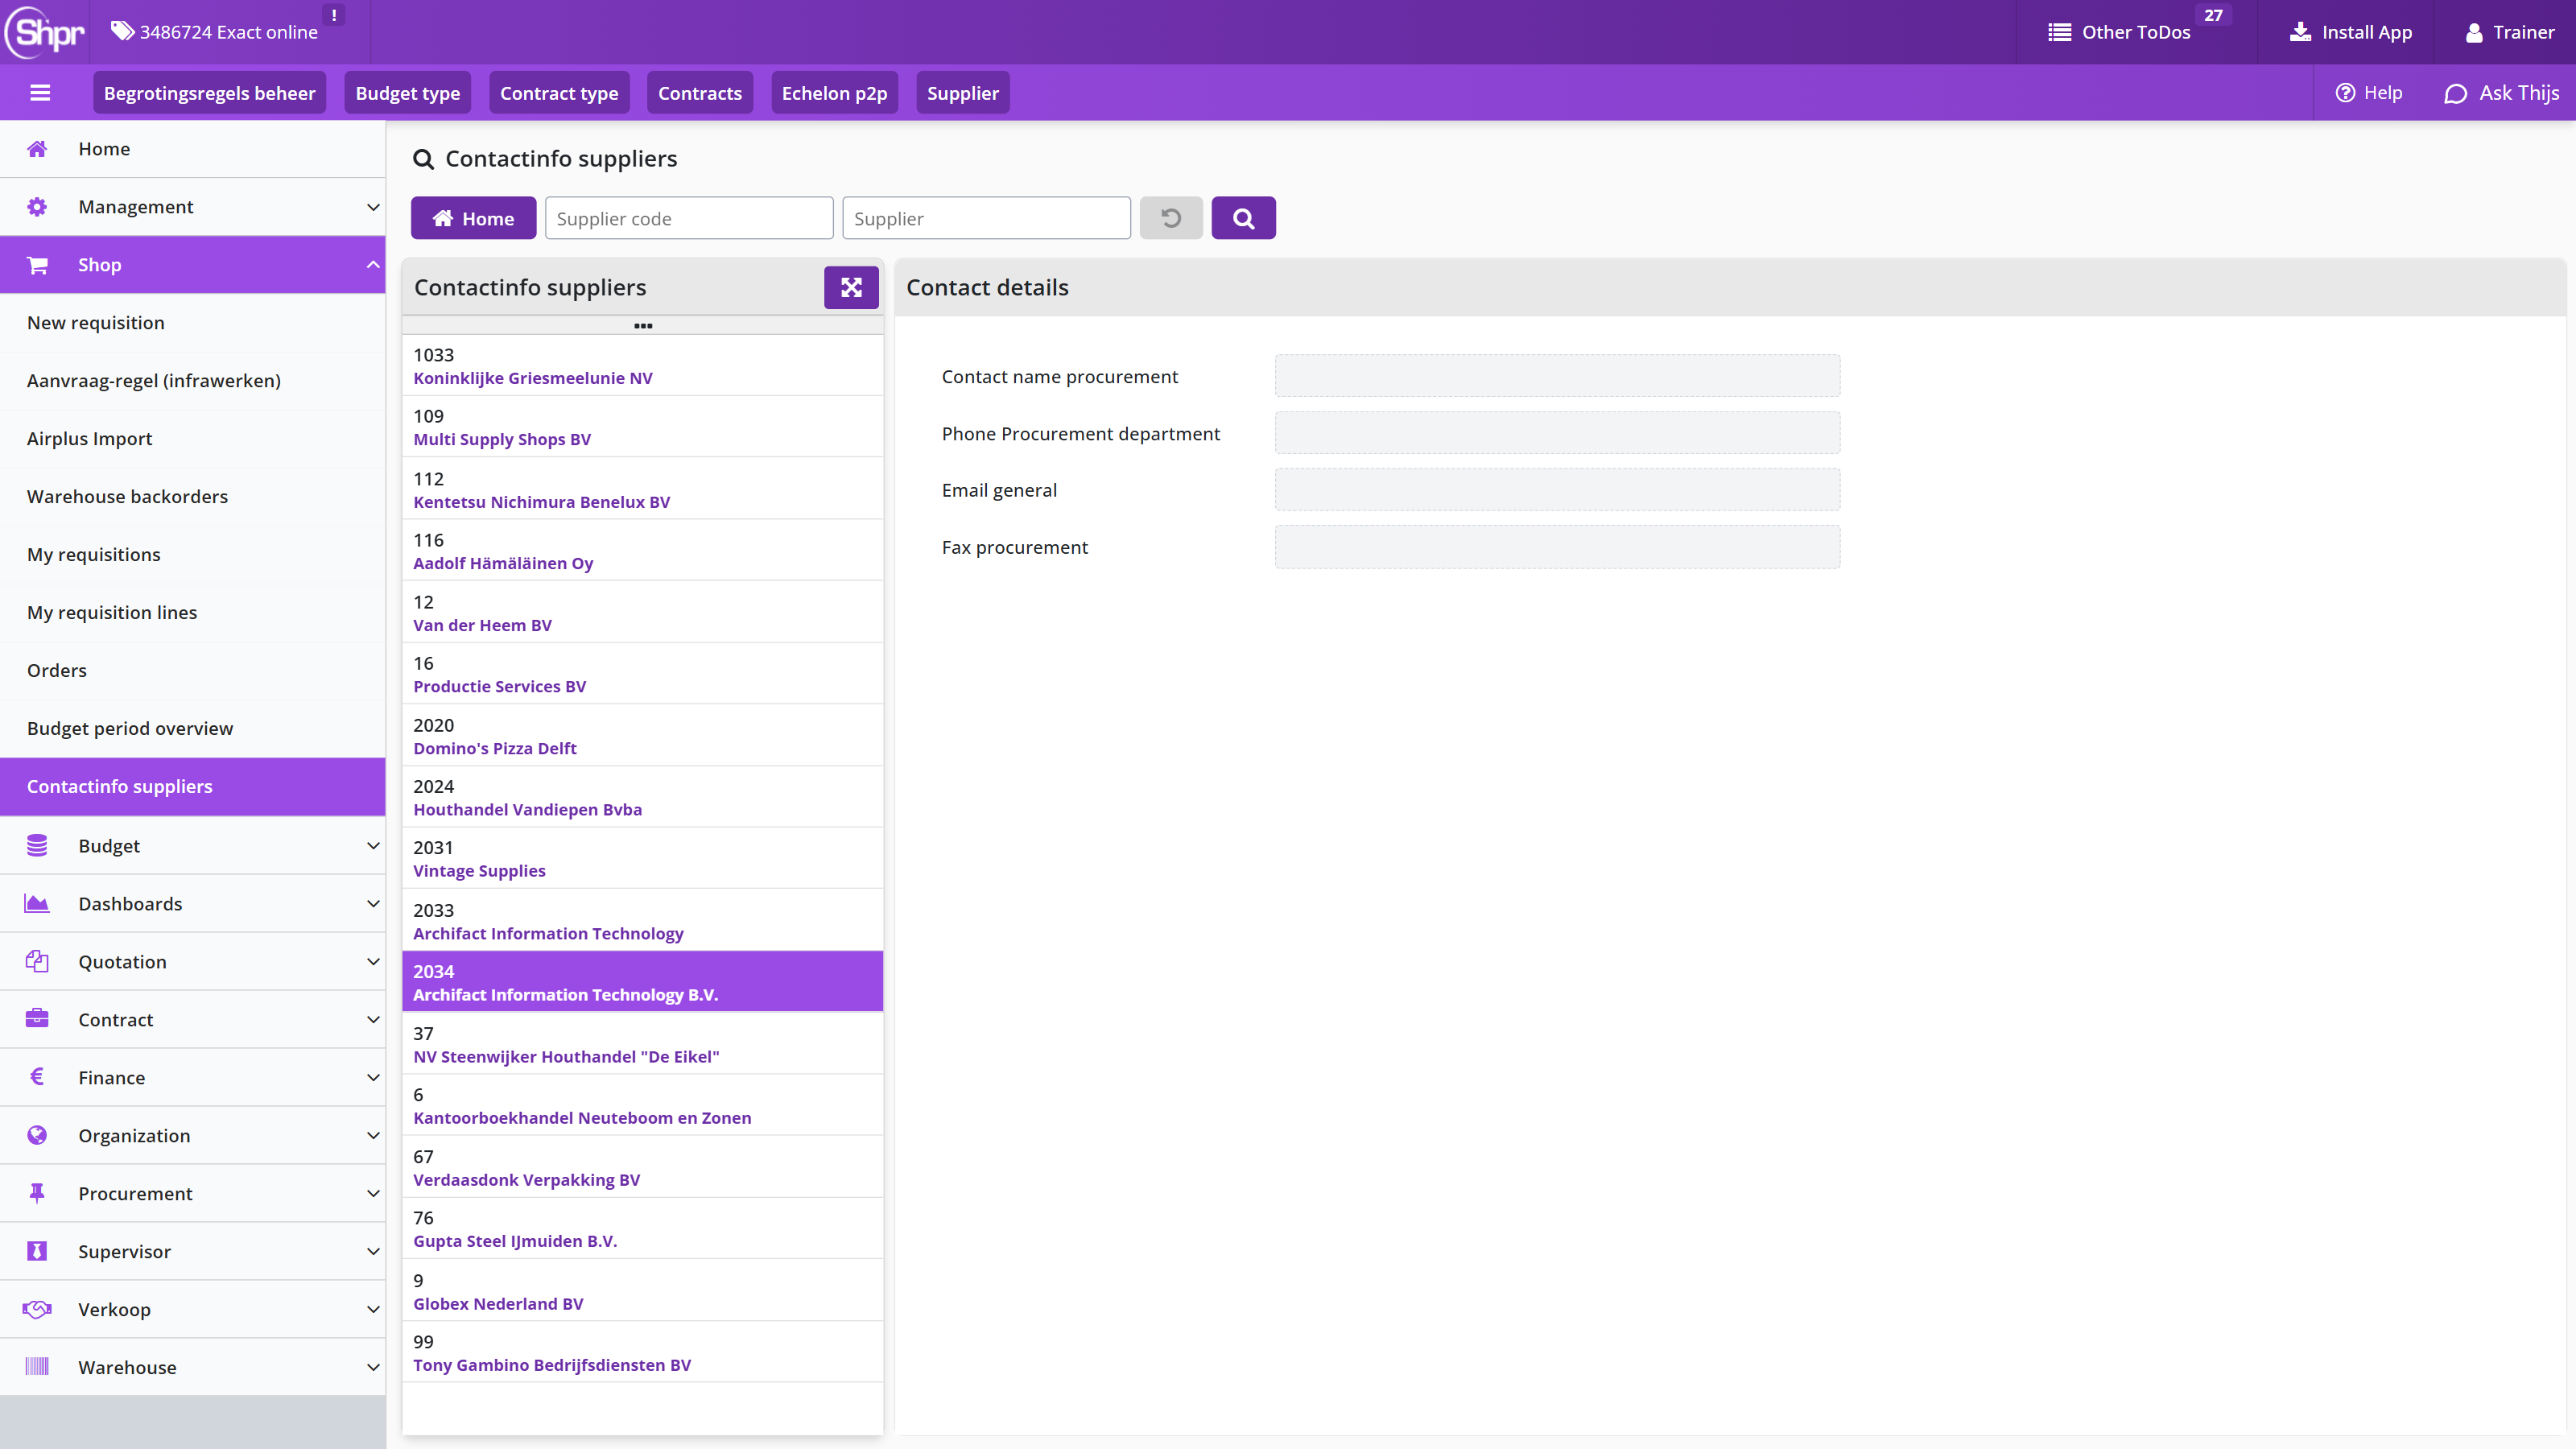Click the tag icon next to 3486724 Exact online
2576x1449 pixels.
pos(122,31)
